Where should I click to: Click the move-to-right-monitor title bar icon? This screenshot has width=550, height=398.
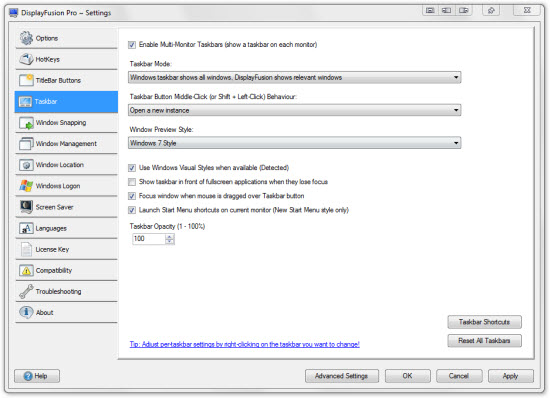pyautogui.click(x=463, y=11)
